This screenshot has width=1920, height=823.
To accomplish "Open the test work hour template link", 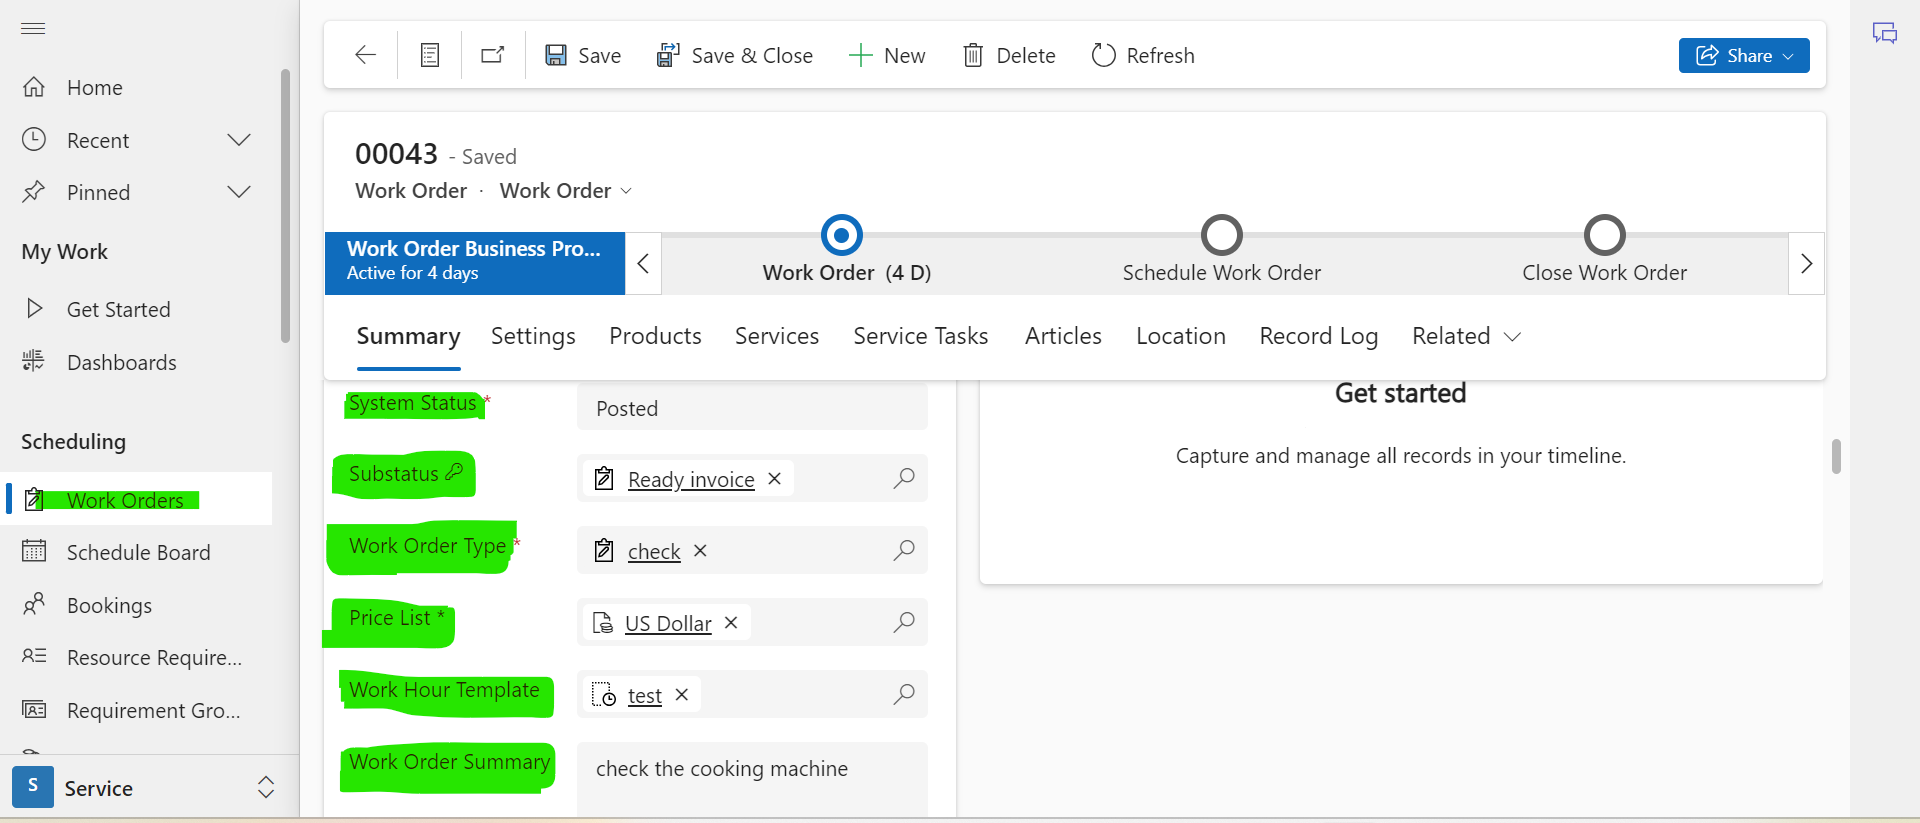I will point(645,695).
